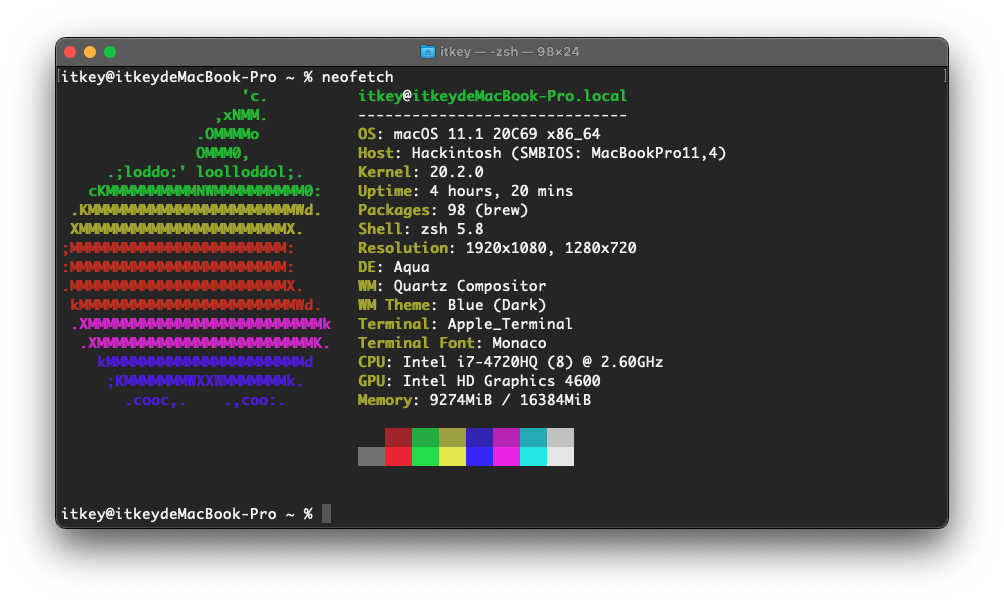Click the Apple logo ASCII art
Image resolution: width=1004 pixels, height=602 pixels.
[x=197, y=248]
